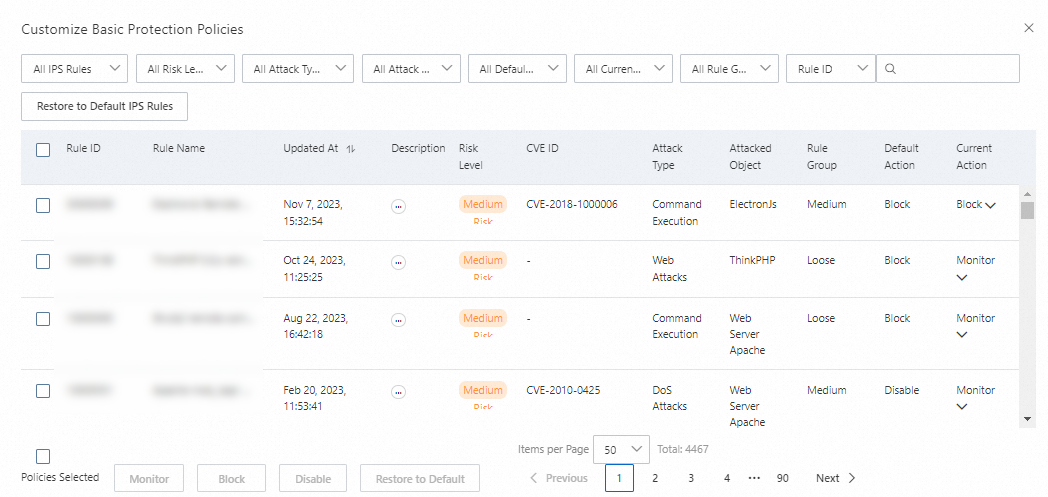The image size is (1048, 497).
Task: Go to next page using the arrow
Action: (851, 478)
